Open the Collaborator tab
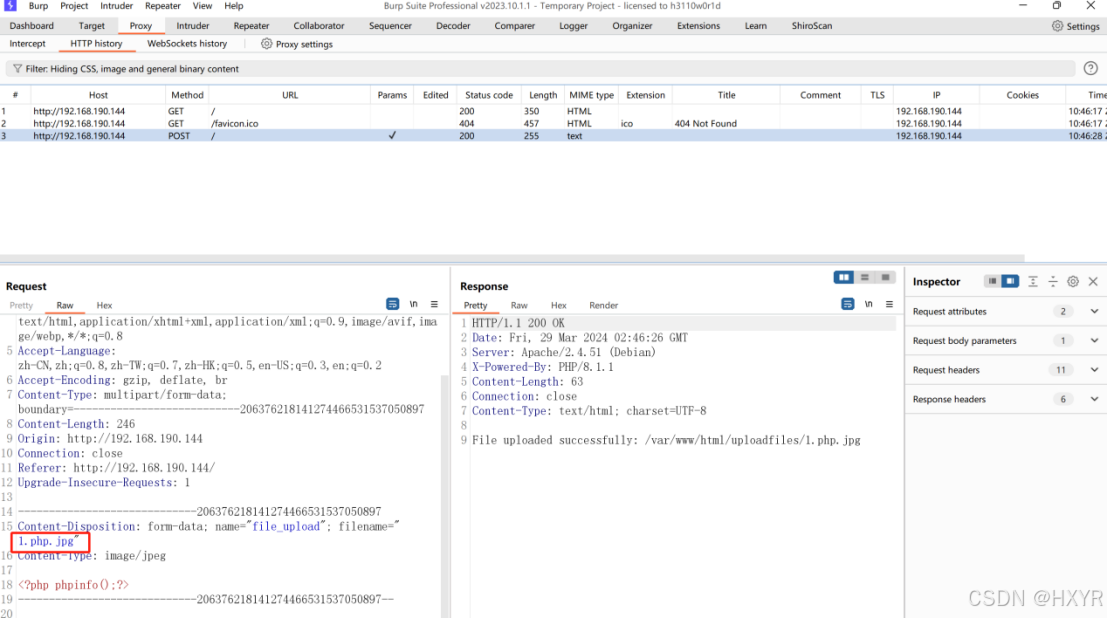Image resolution: width=1107 pixels, height=618 pixels. pos(319,25)
